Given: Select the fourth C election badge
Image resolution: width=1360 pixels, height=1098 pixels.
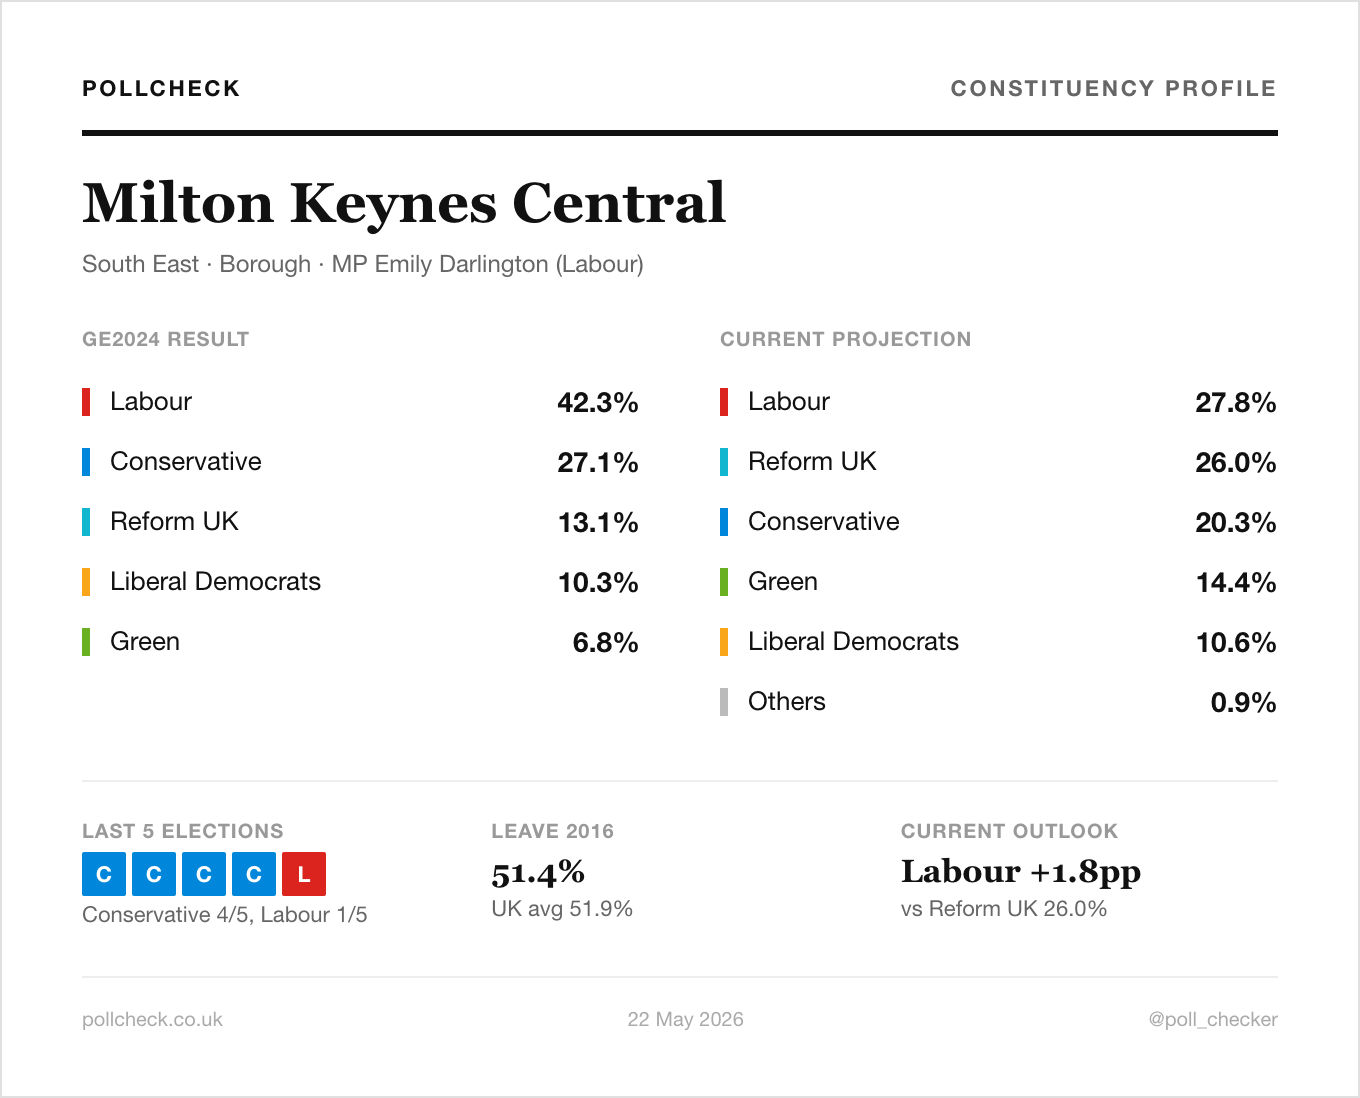Looking at the screenshot, I should [254, 874].
